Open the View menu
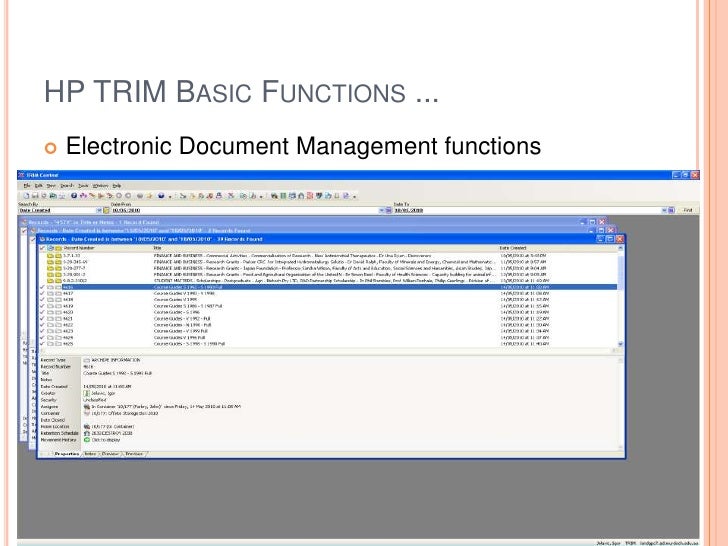 (51, 186)
